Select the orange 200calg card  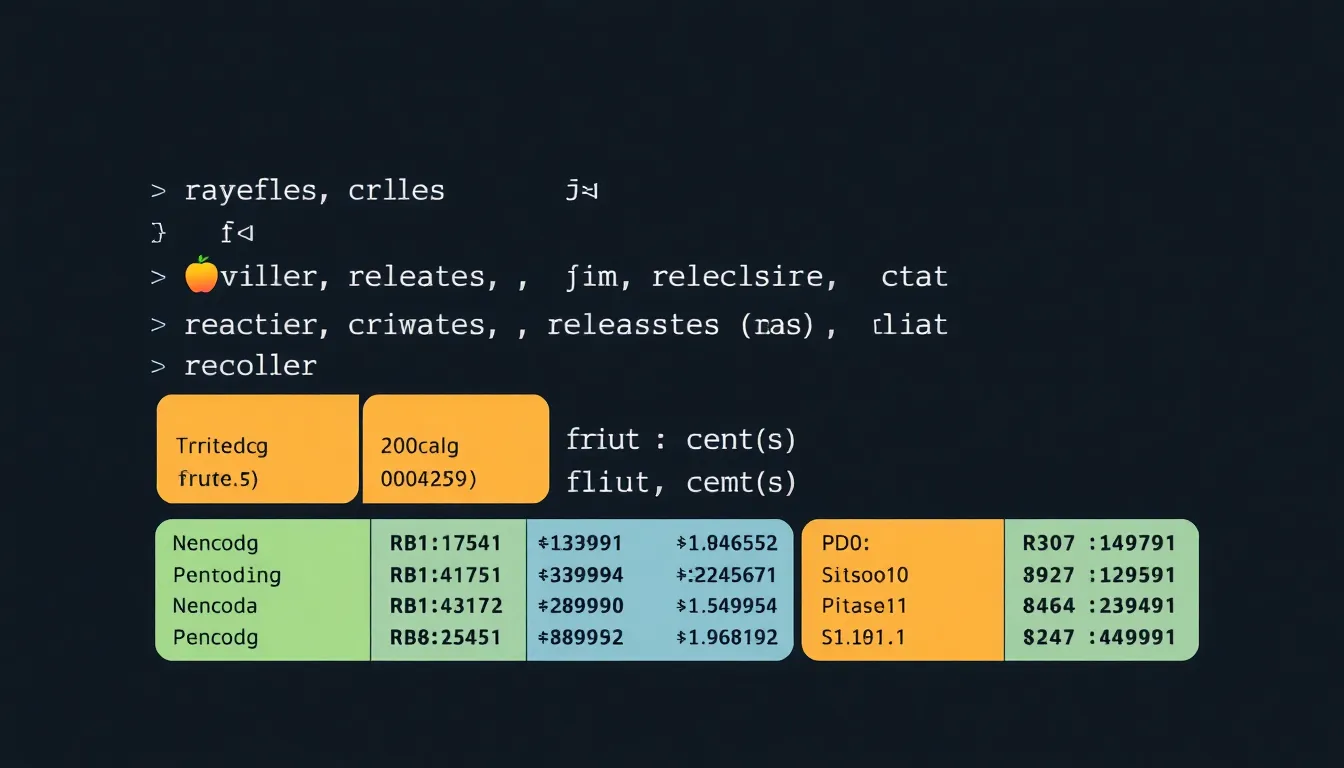pyautogui.click(x=455, y=449)
